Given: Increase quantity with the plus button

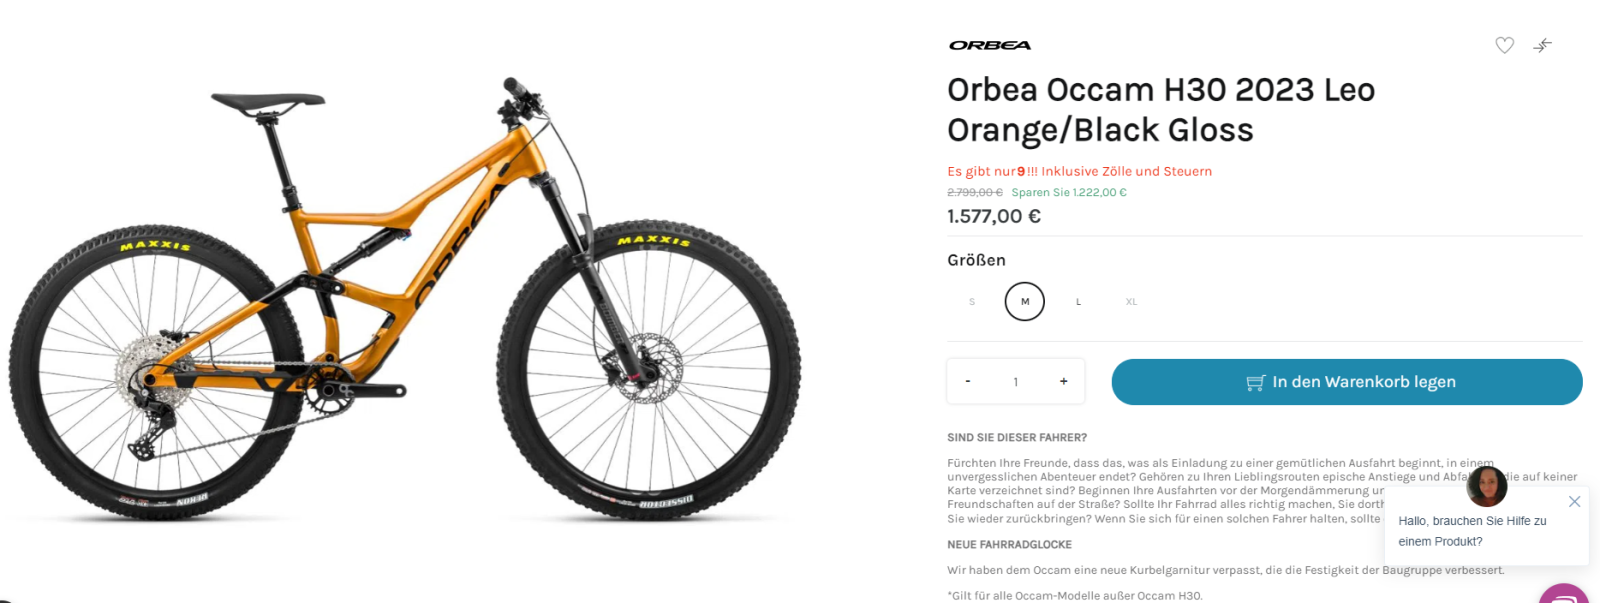Looking at the screenshot, I should [x=1063, y=382].
